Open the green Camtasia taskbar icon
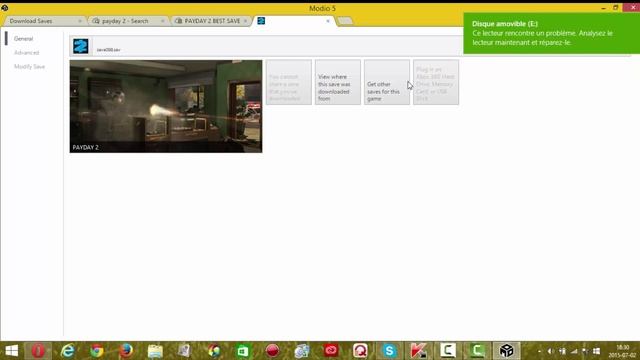The width and height of the screenshot is (640, 360). [x=477, y=351]
